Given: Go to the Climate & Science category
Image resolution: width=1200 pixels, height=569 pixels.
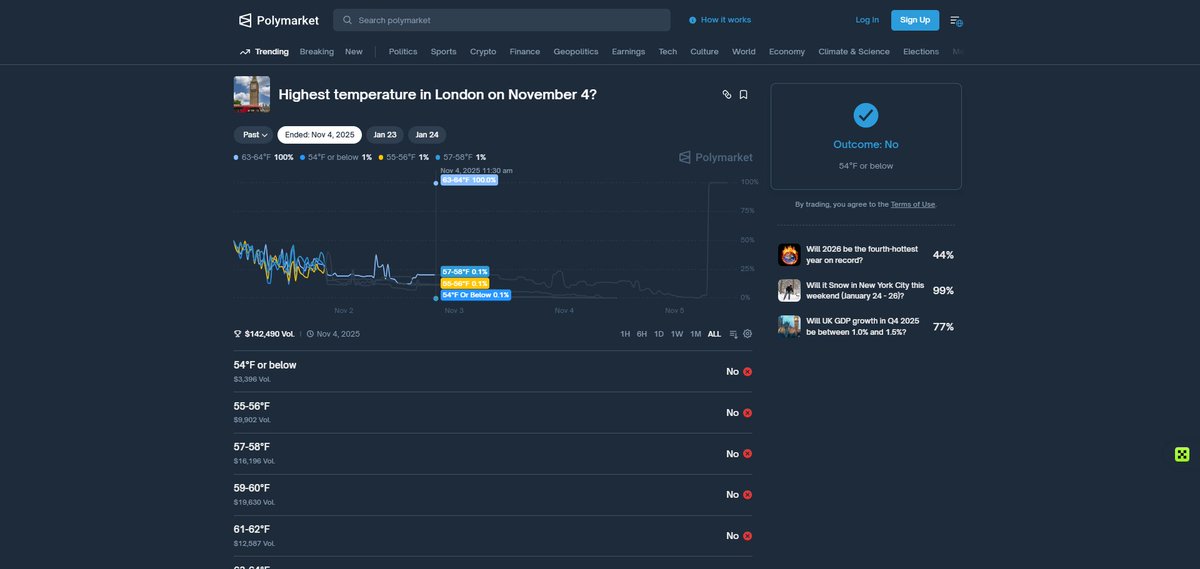Looking at the screenshot, I should coord(854,51).
